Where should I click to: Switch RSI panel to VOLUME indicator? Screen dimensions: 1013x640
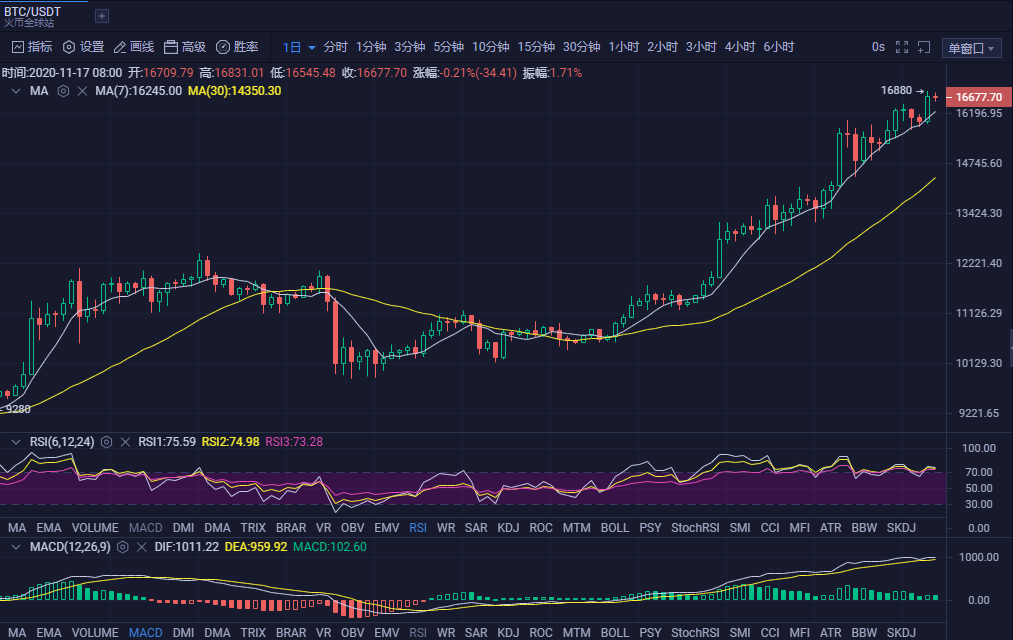pyautogui.click(x=95, y=528)
